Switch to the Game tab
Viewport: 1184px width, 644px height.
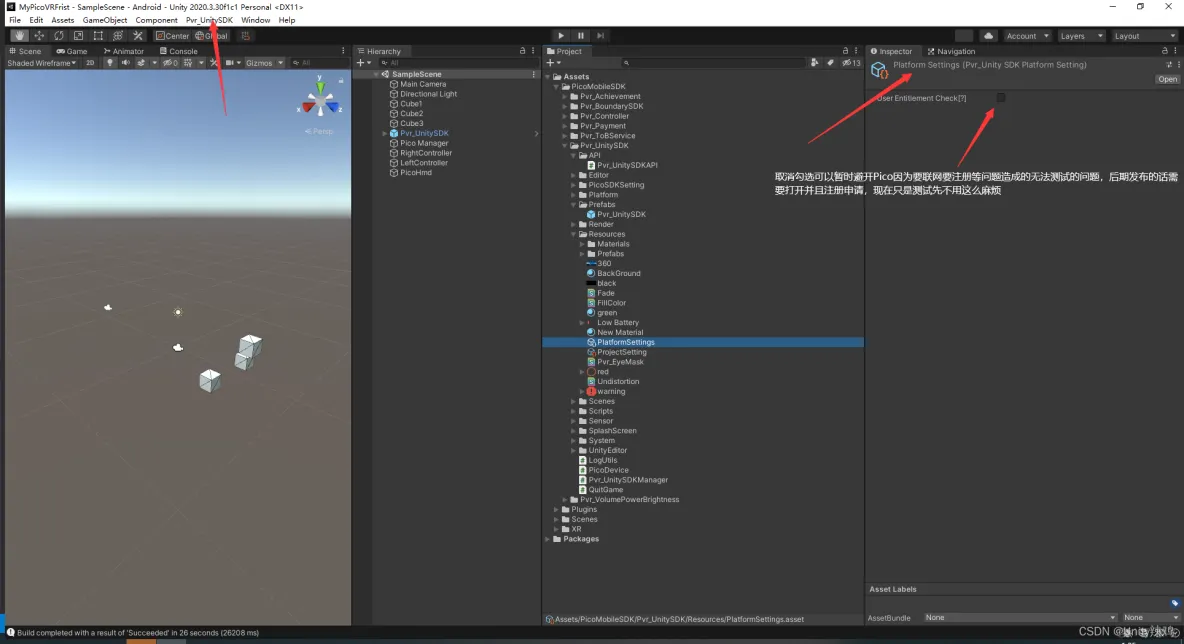pyautogui.click(x=72, y=51)
